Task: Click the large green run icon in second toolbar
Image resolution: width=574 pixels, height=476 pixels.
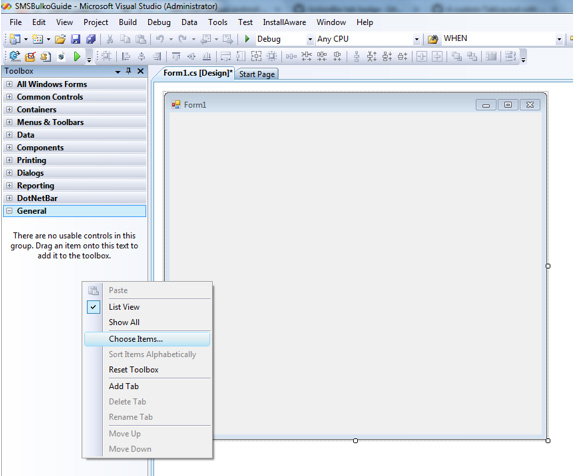Action: click(77, 56)
